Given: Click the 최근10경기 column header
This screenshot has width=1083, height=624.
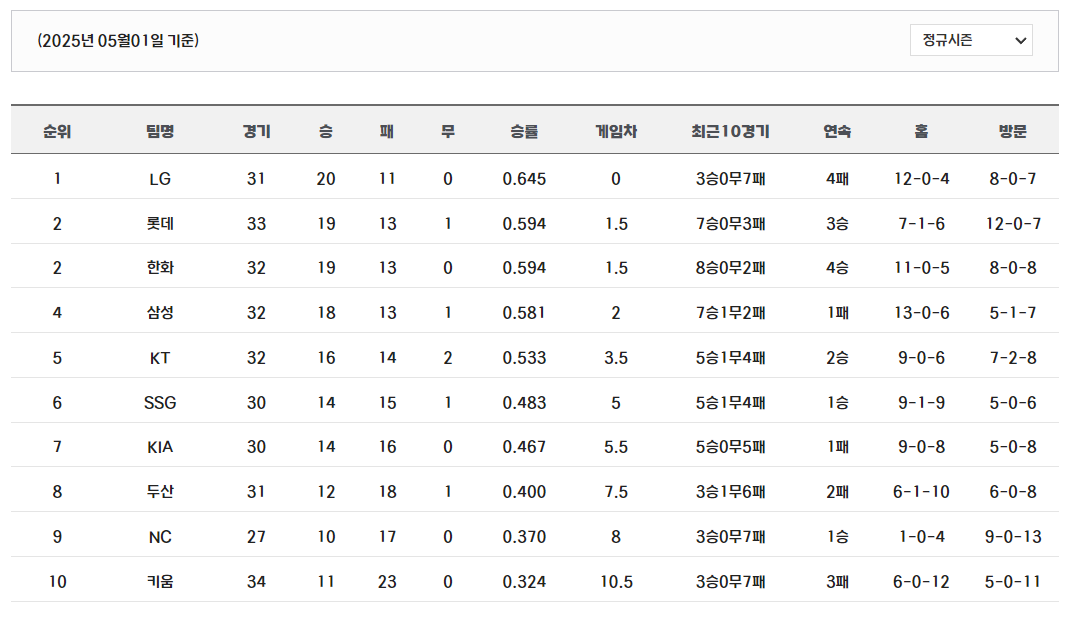Looking at the screenshot, I should coord(730,131).
